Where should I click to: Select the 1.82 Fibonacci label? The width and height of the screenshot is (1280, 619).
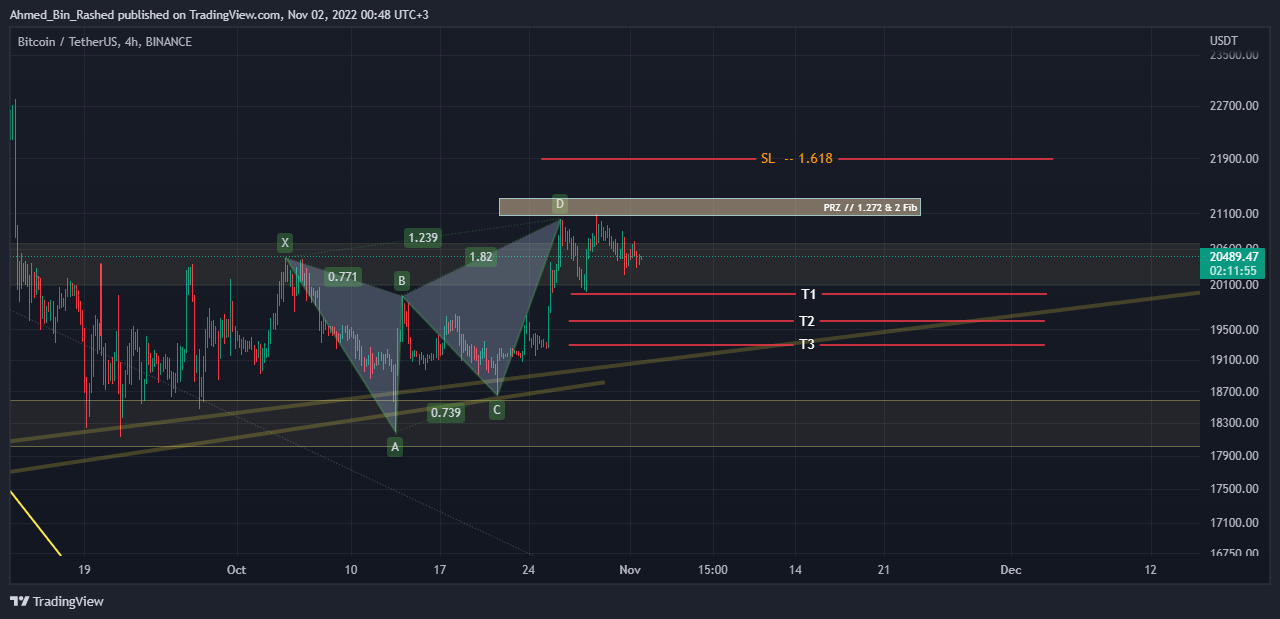coord(480,256)
